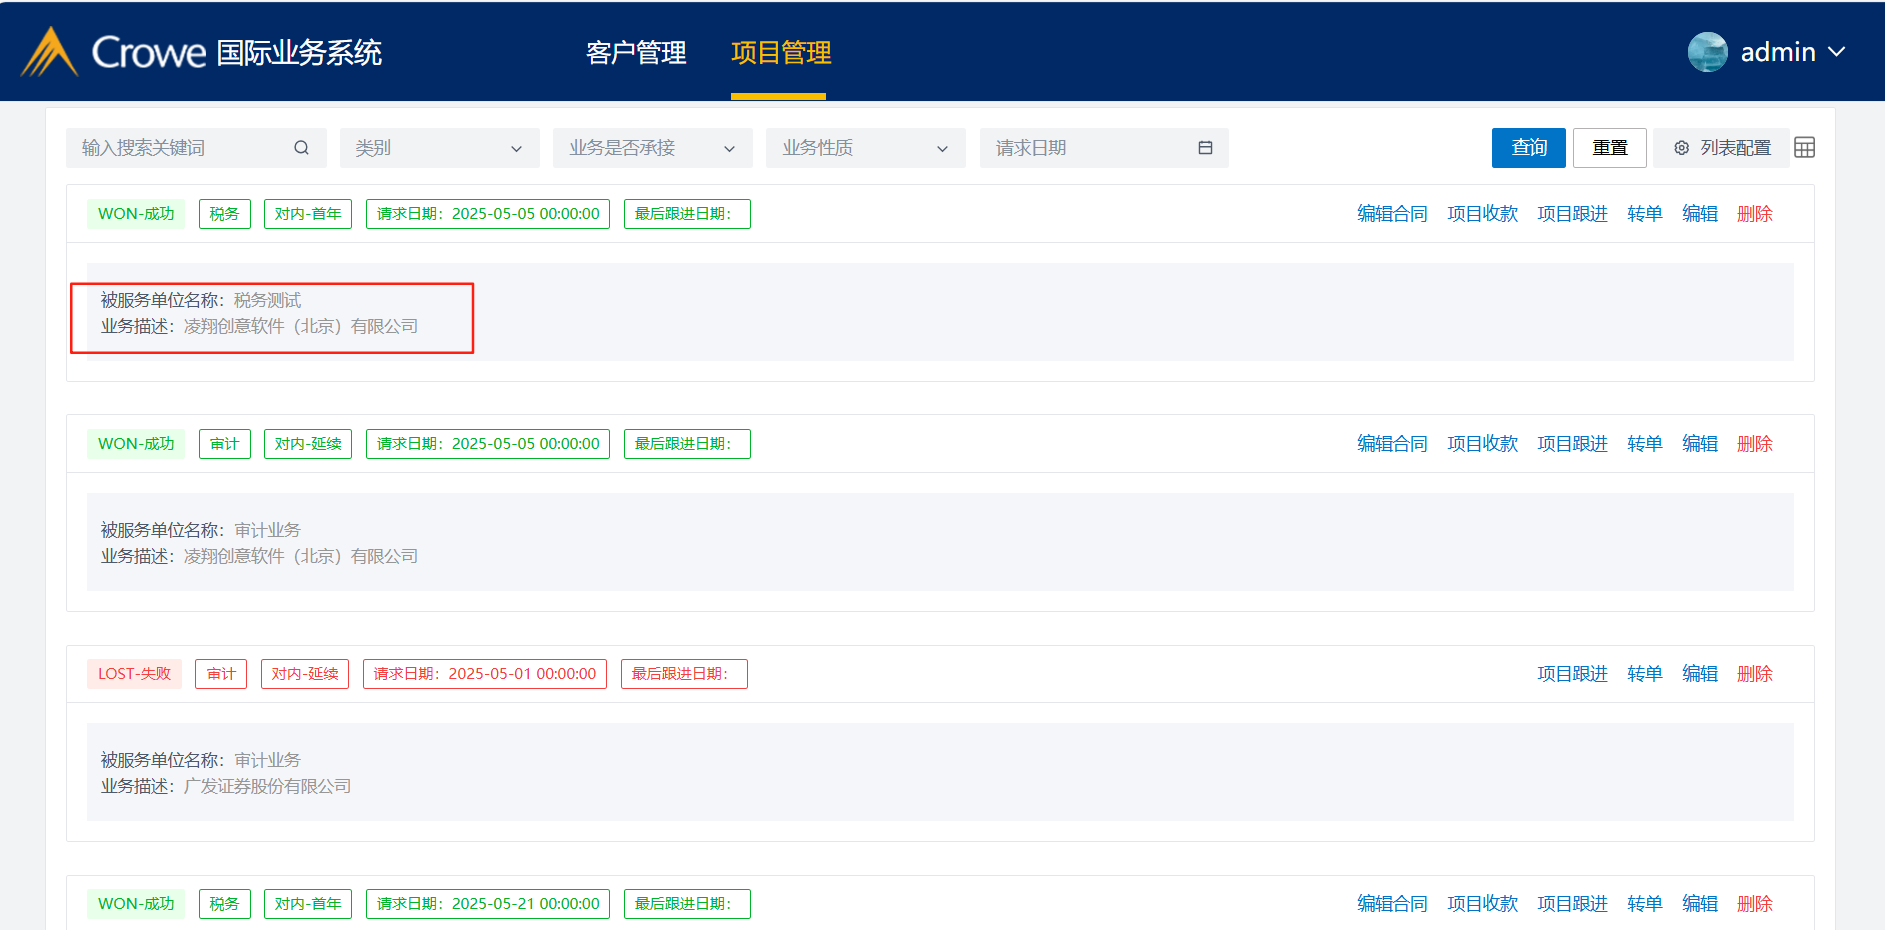
Task: Click the 广发证券股份有限公司 description text
Action: click(268, 786)
